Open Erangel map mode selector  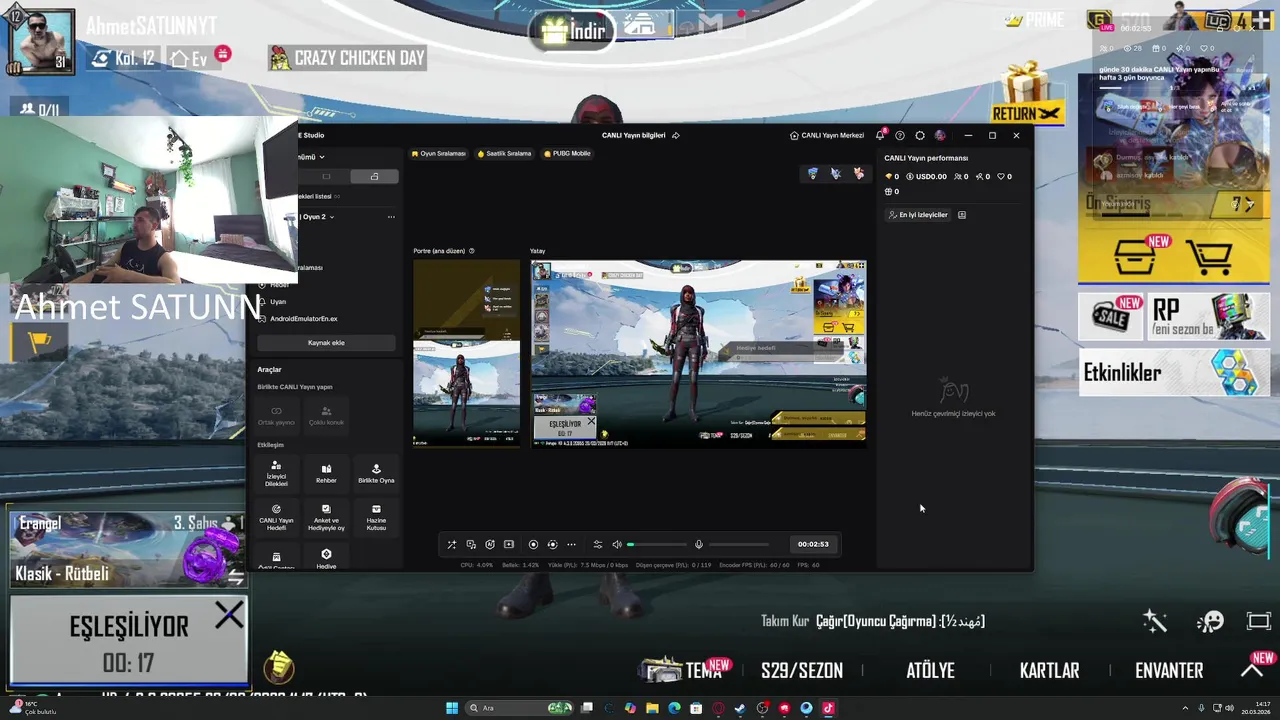click(126, 549)
